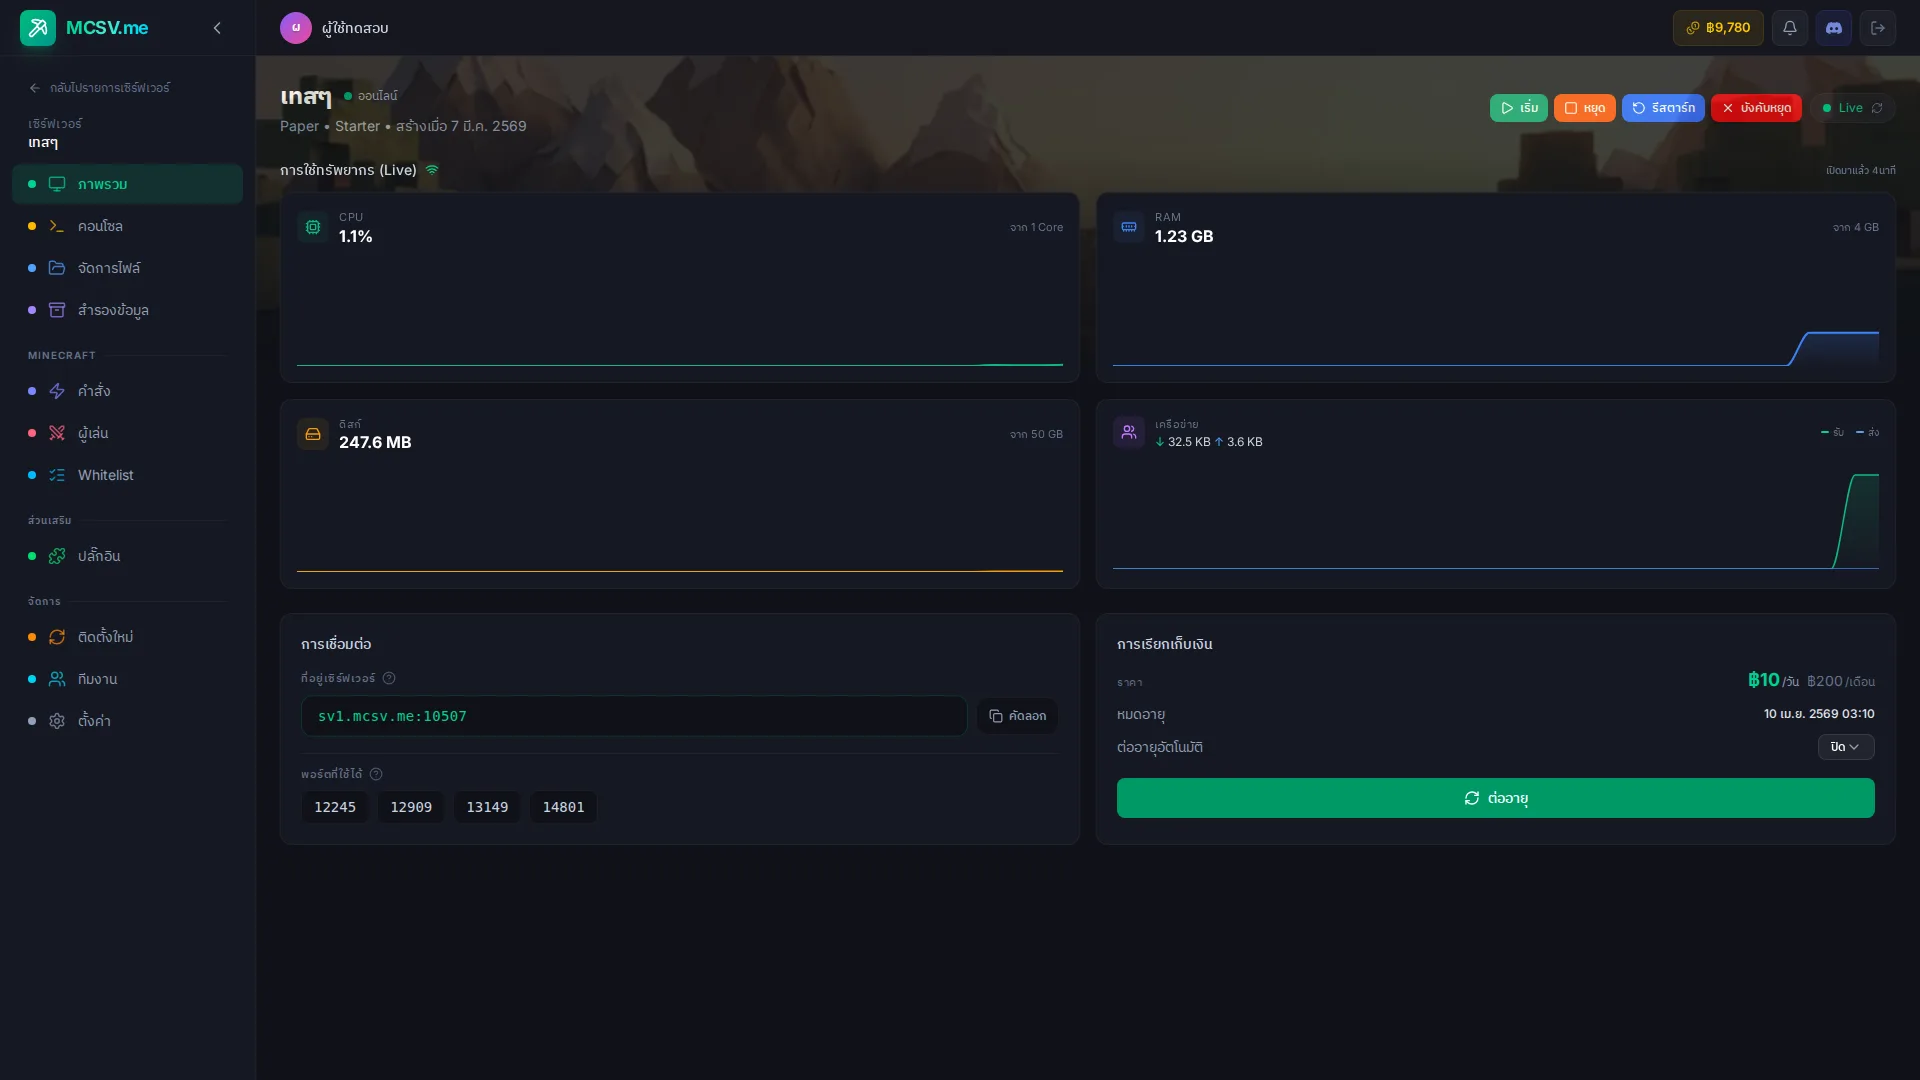Open the ฿9,780 balance button
Viewport: 1920px width, 1080px height.
click(x=1718, y=28)
